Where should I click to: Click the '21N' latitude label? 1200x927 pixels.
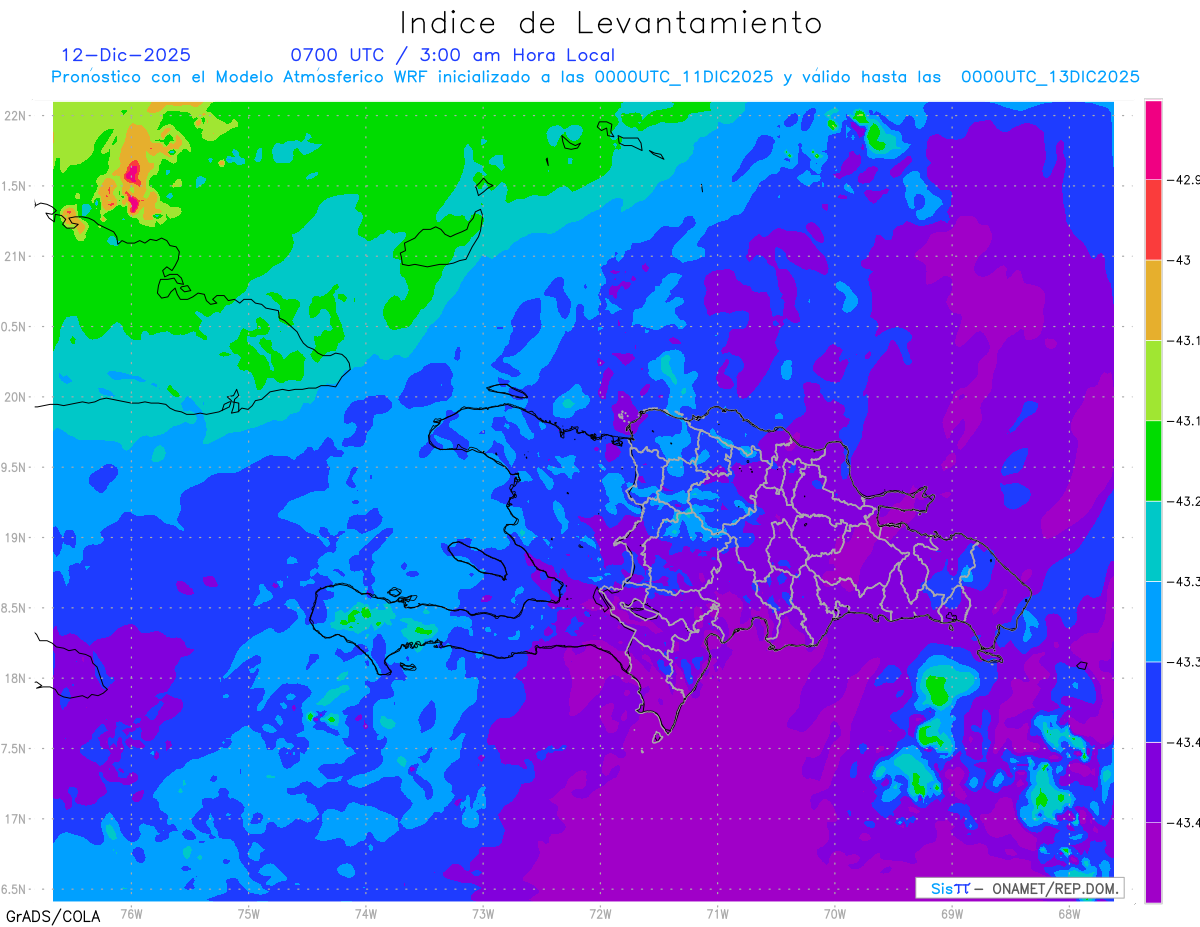15,256
